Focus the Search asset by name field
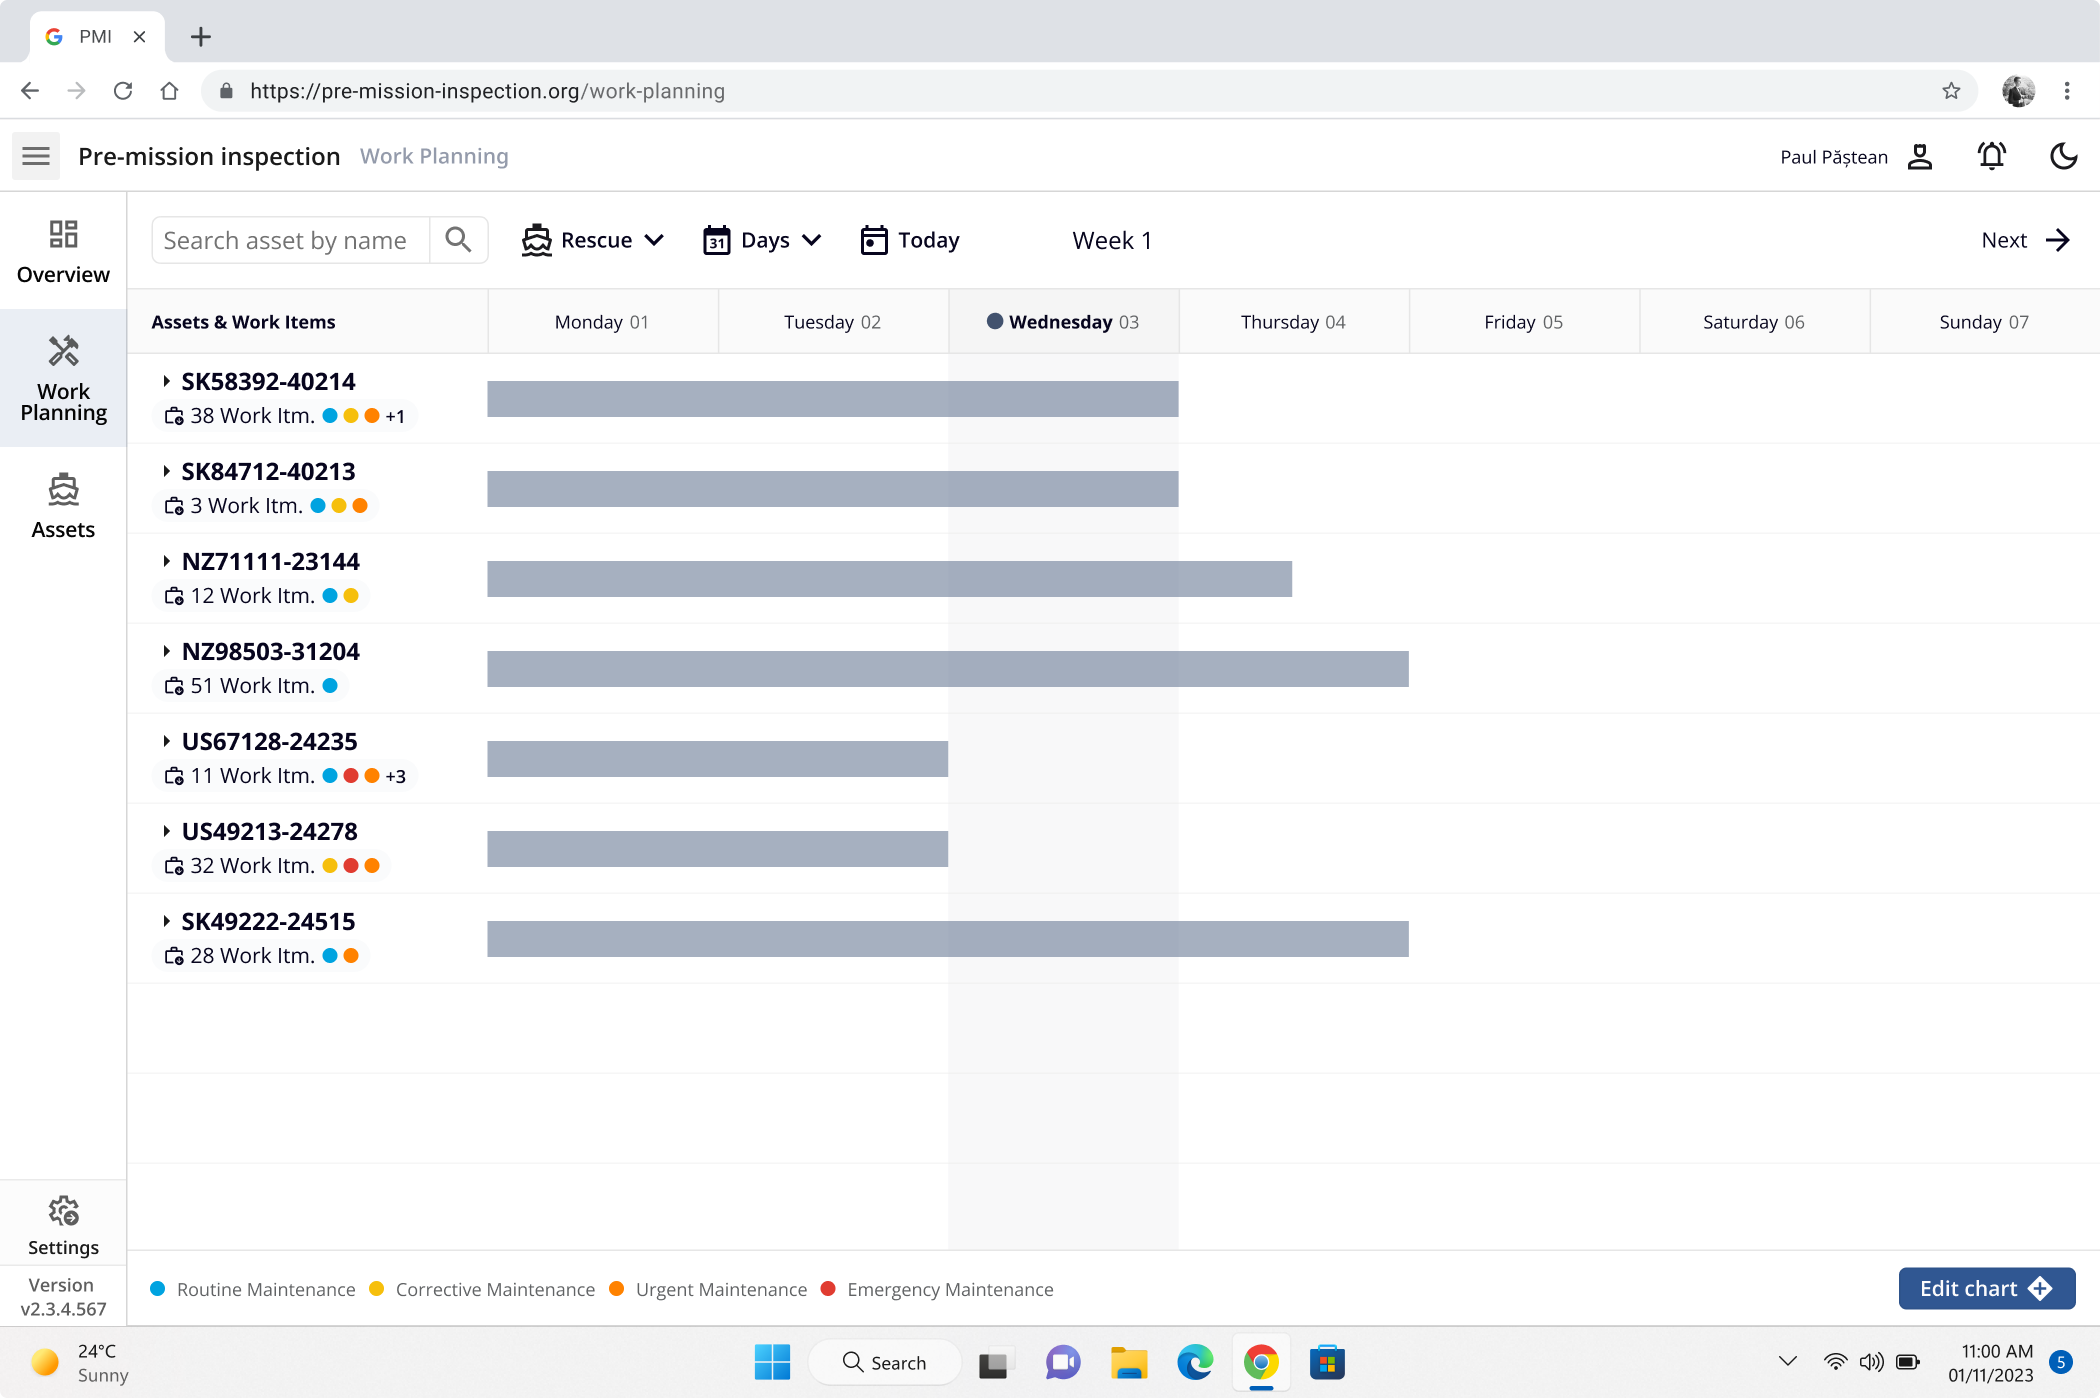This screenshot has height=1398, width=2100. pyautogui.click(x=290, y=240)
